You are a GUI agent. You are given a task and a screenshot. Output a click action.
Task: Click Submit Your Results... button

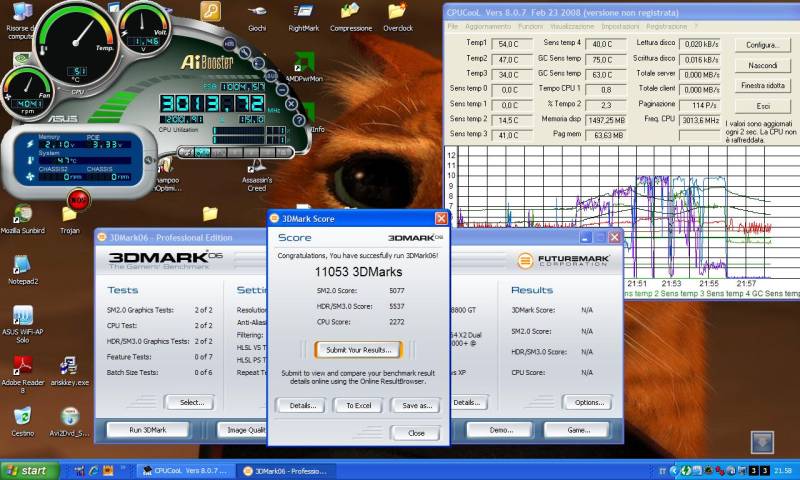[x=358, y=350]
